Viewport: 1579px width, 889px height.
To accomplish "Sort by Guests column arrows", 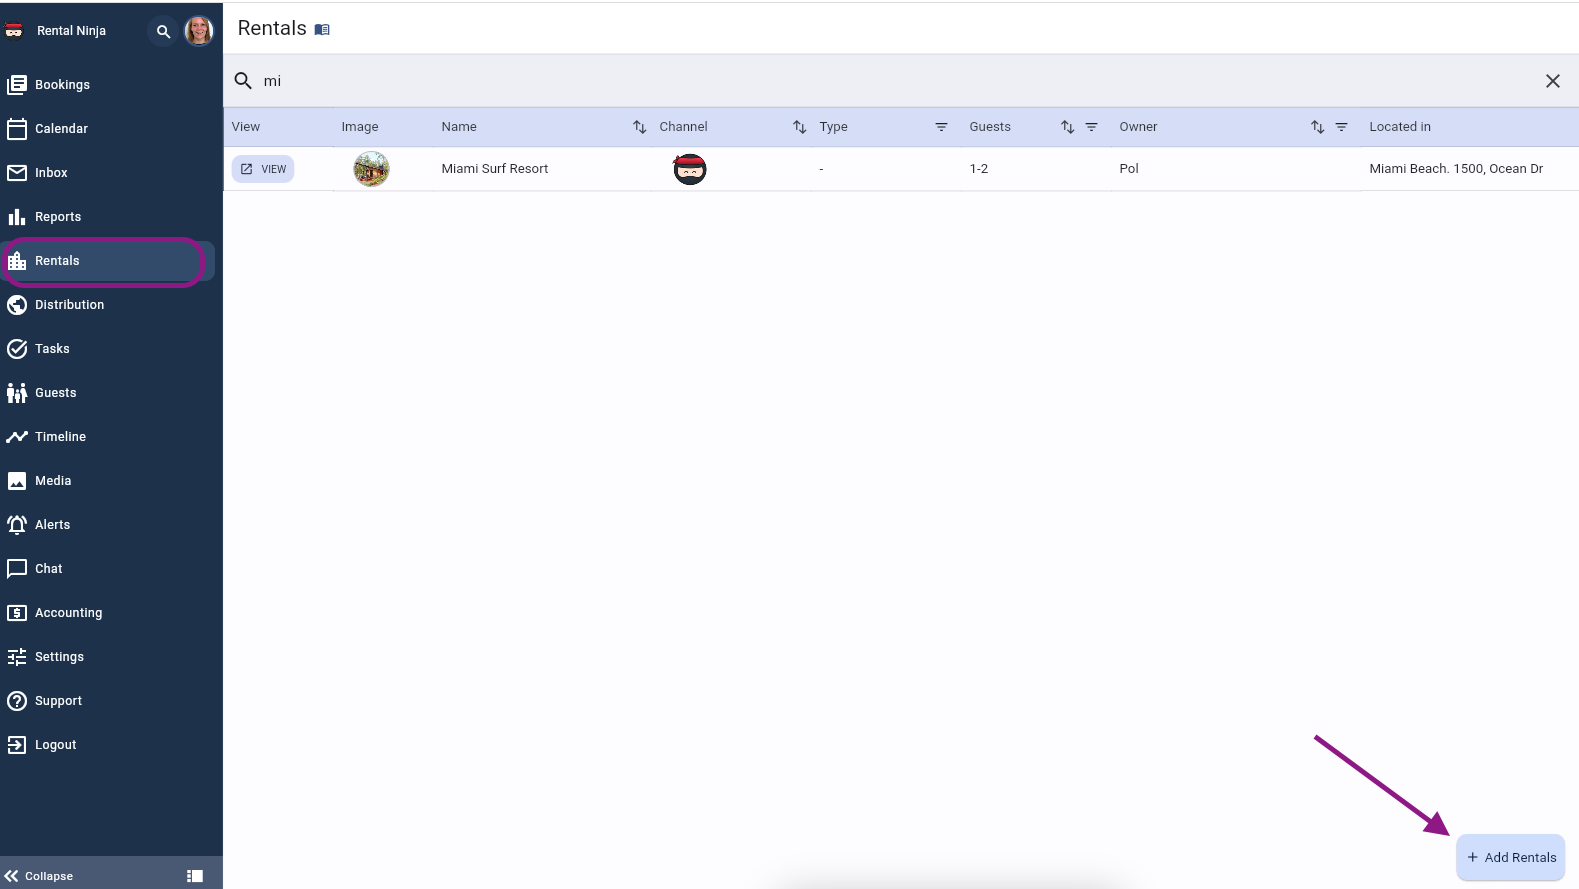I will (x=1068, y=127).
